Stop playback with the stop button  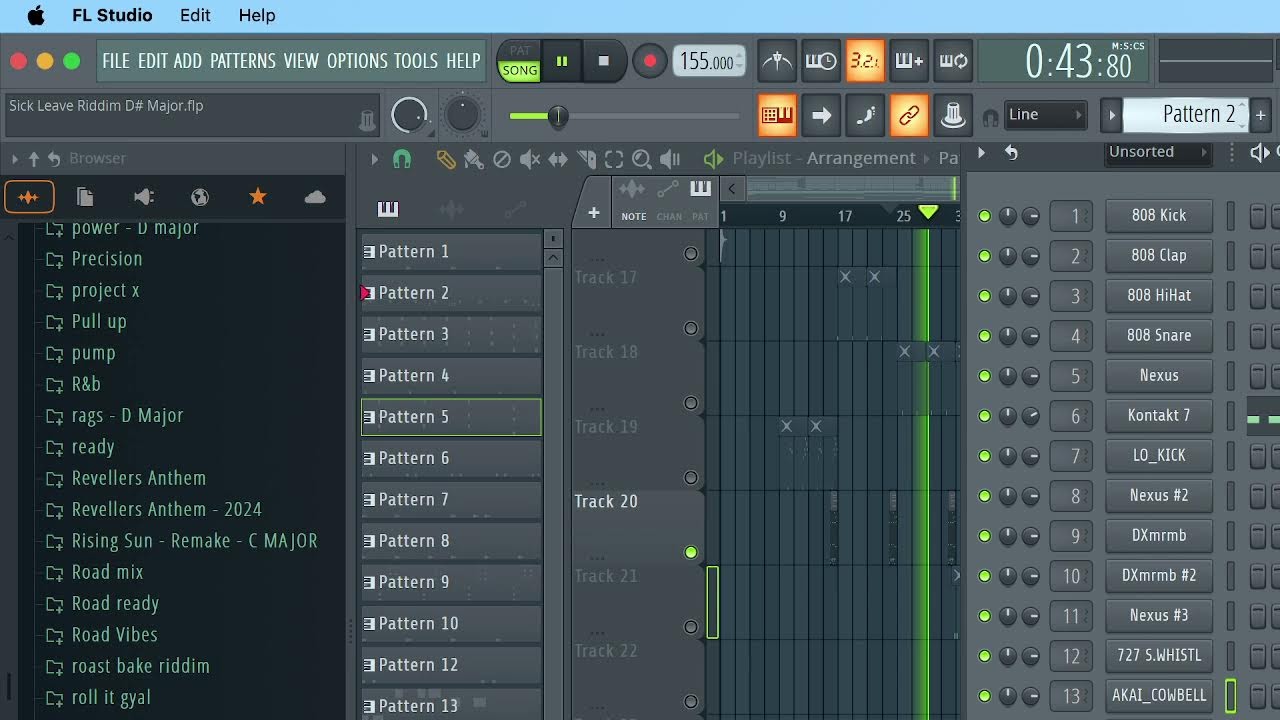(603, 61)
